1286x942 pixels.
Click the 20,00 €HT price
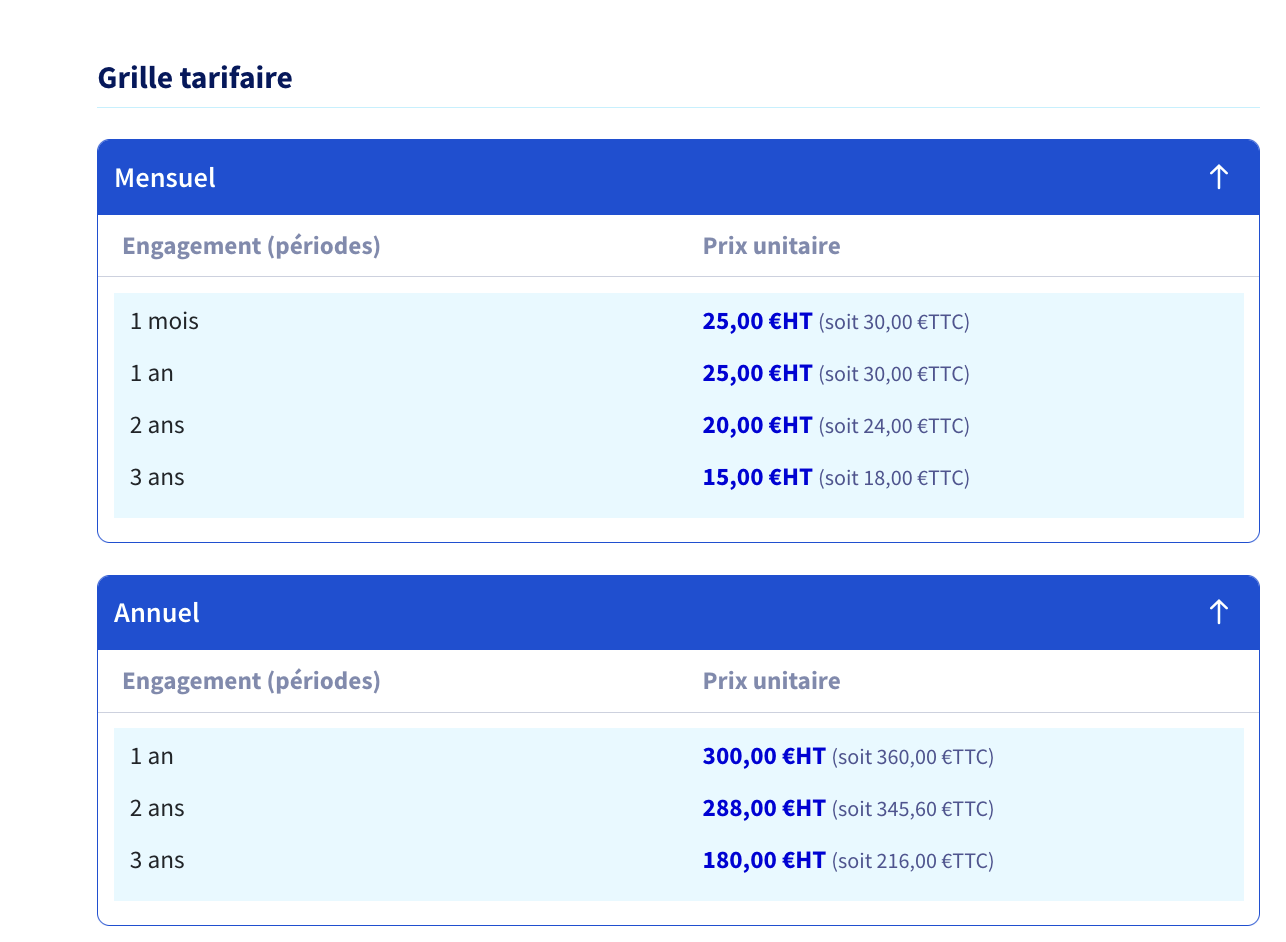click(757, 426)
